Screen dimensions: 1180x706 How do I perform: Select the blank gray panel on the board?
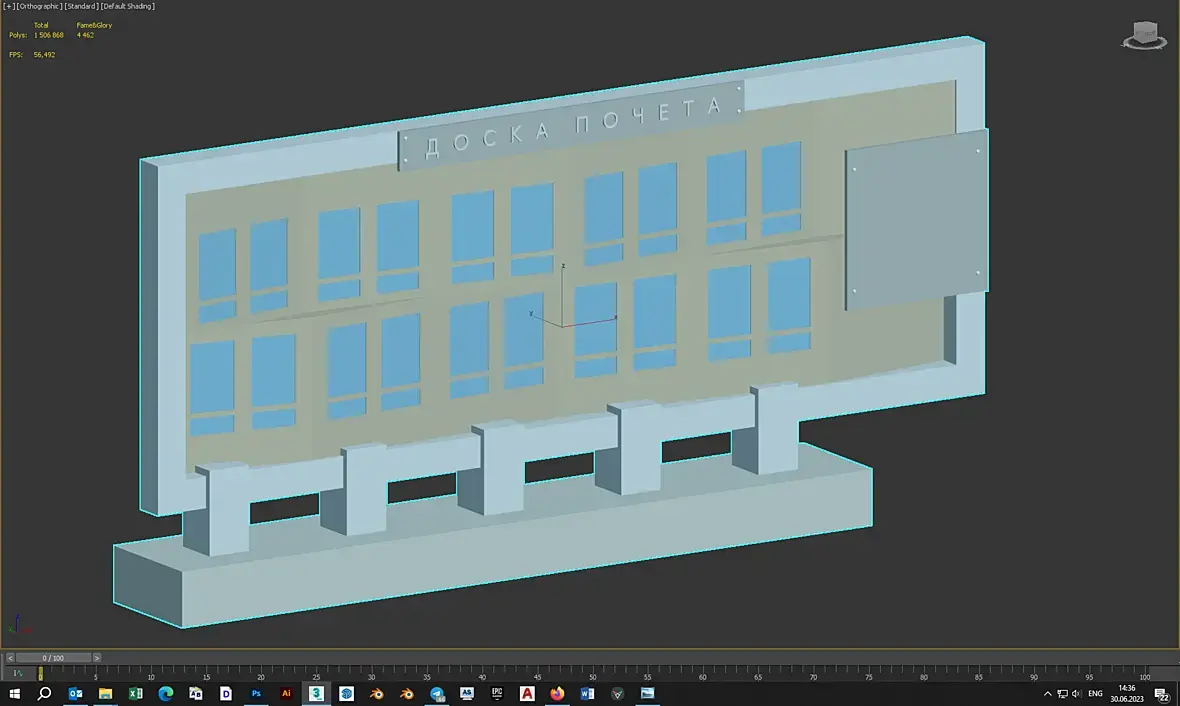point(917,220)
